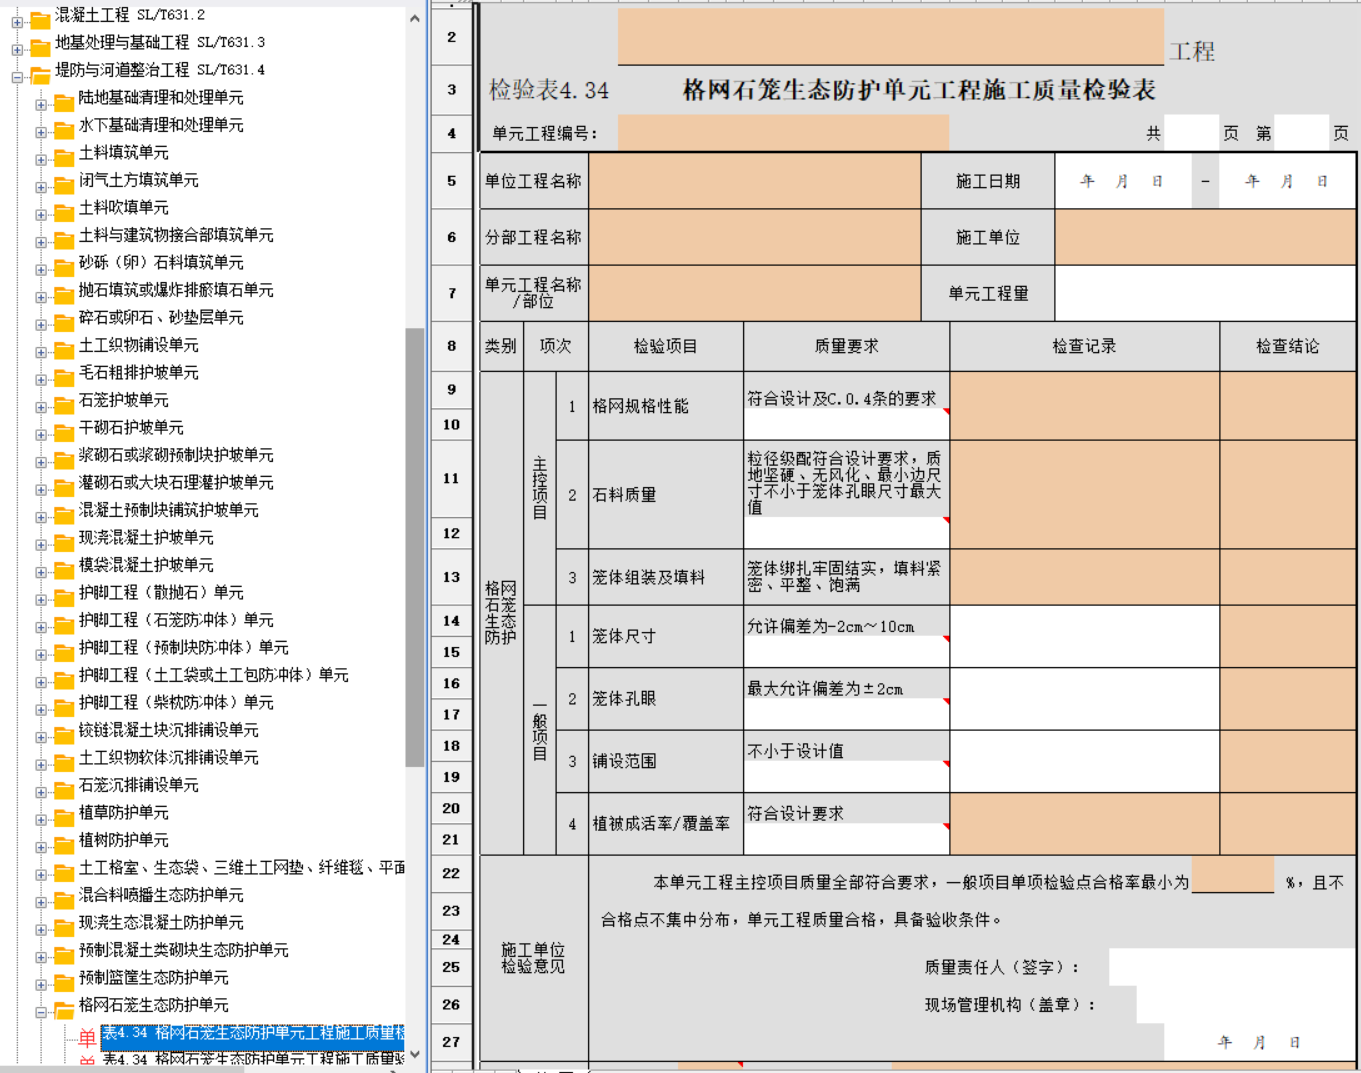
Task: Expand the 干砌石护坡单元 tree node
Action: 41,434
